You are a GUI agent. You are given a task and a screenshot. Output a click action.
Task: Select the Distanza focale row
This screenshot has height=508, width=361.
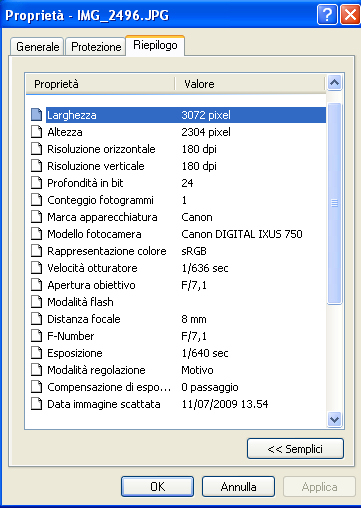coord(178,319)
